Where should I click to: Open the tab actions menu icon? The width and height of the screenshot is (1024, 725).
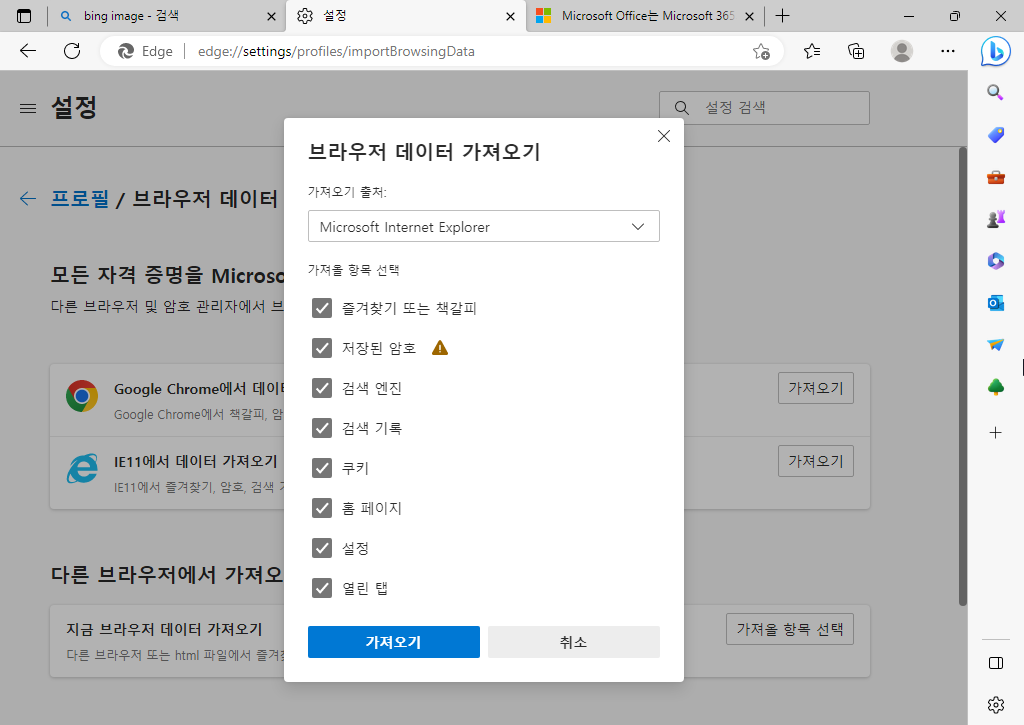(24, 16)
